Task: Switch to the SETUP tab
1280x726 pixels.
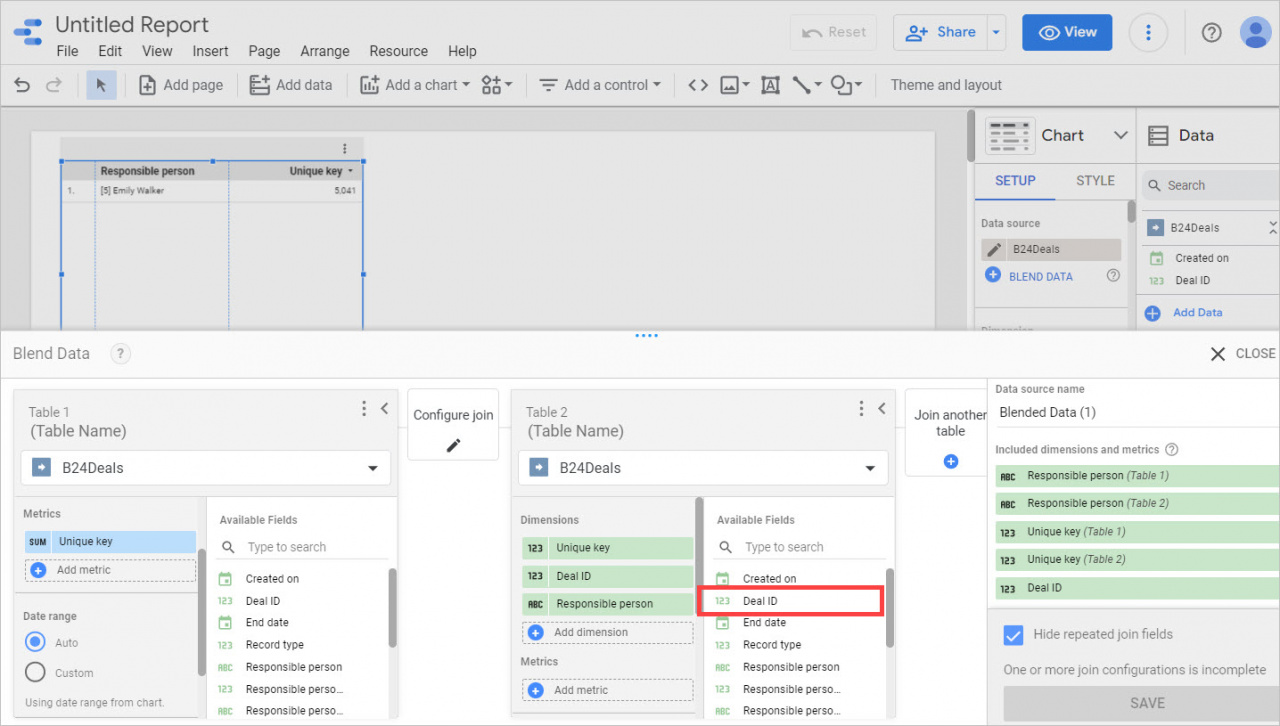Action: 1015,181
